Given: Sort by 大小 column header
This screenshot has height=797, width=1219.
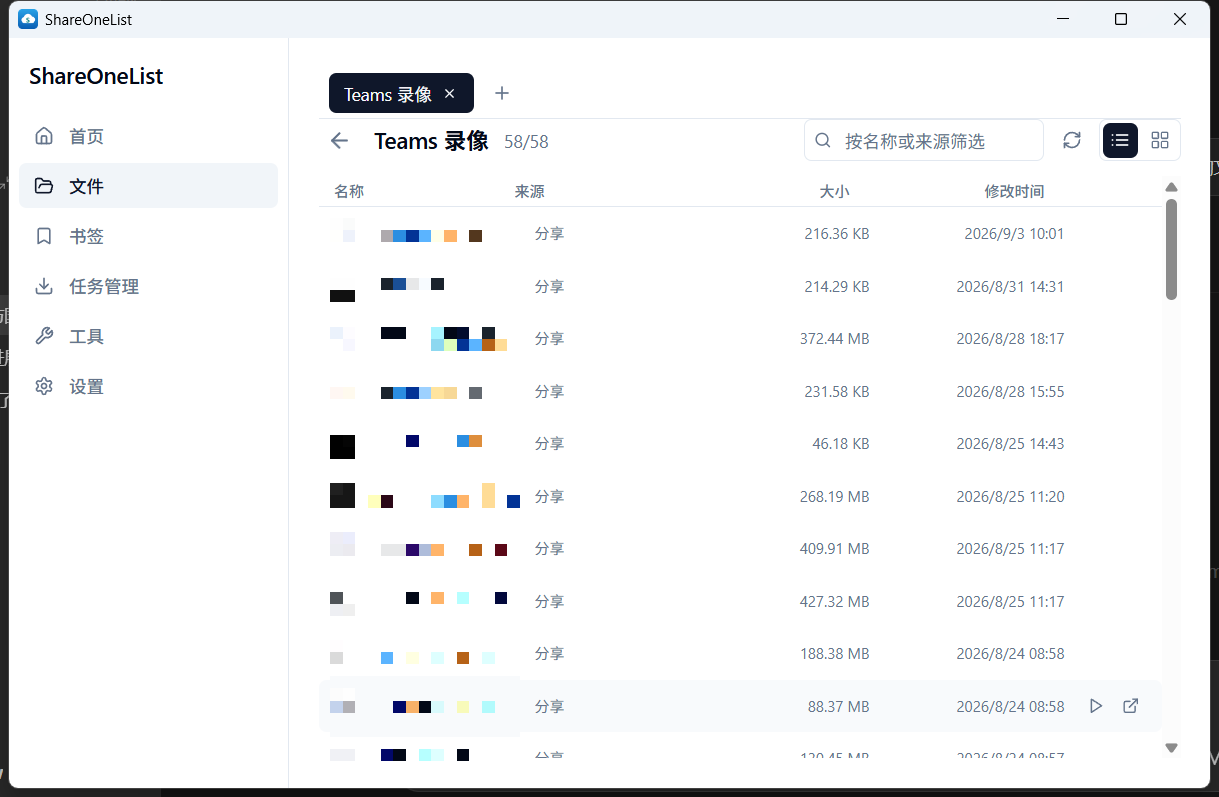Looking at the screenshot, I should coord(834,191).
